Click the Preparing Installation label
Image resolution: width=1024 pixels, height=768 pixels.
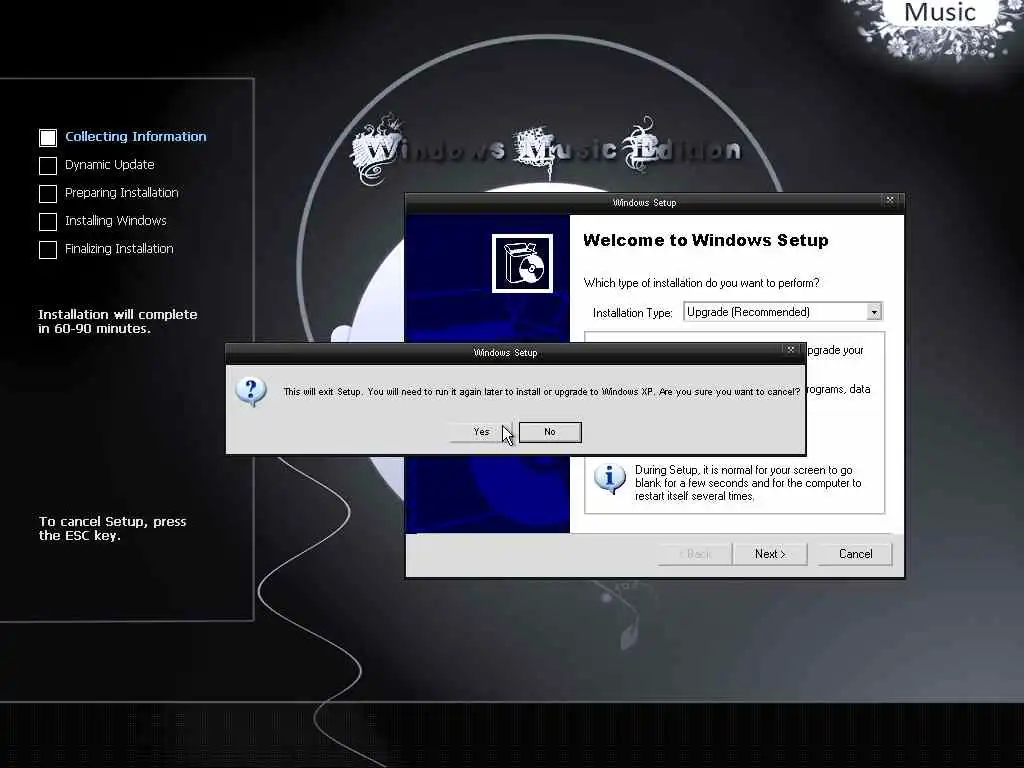coord(121,193)
